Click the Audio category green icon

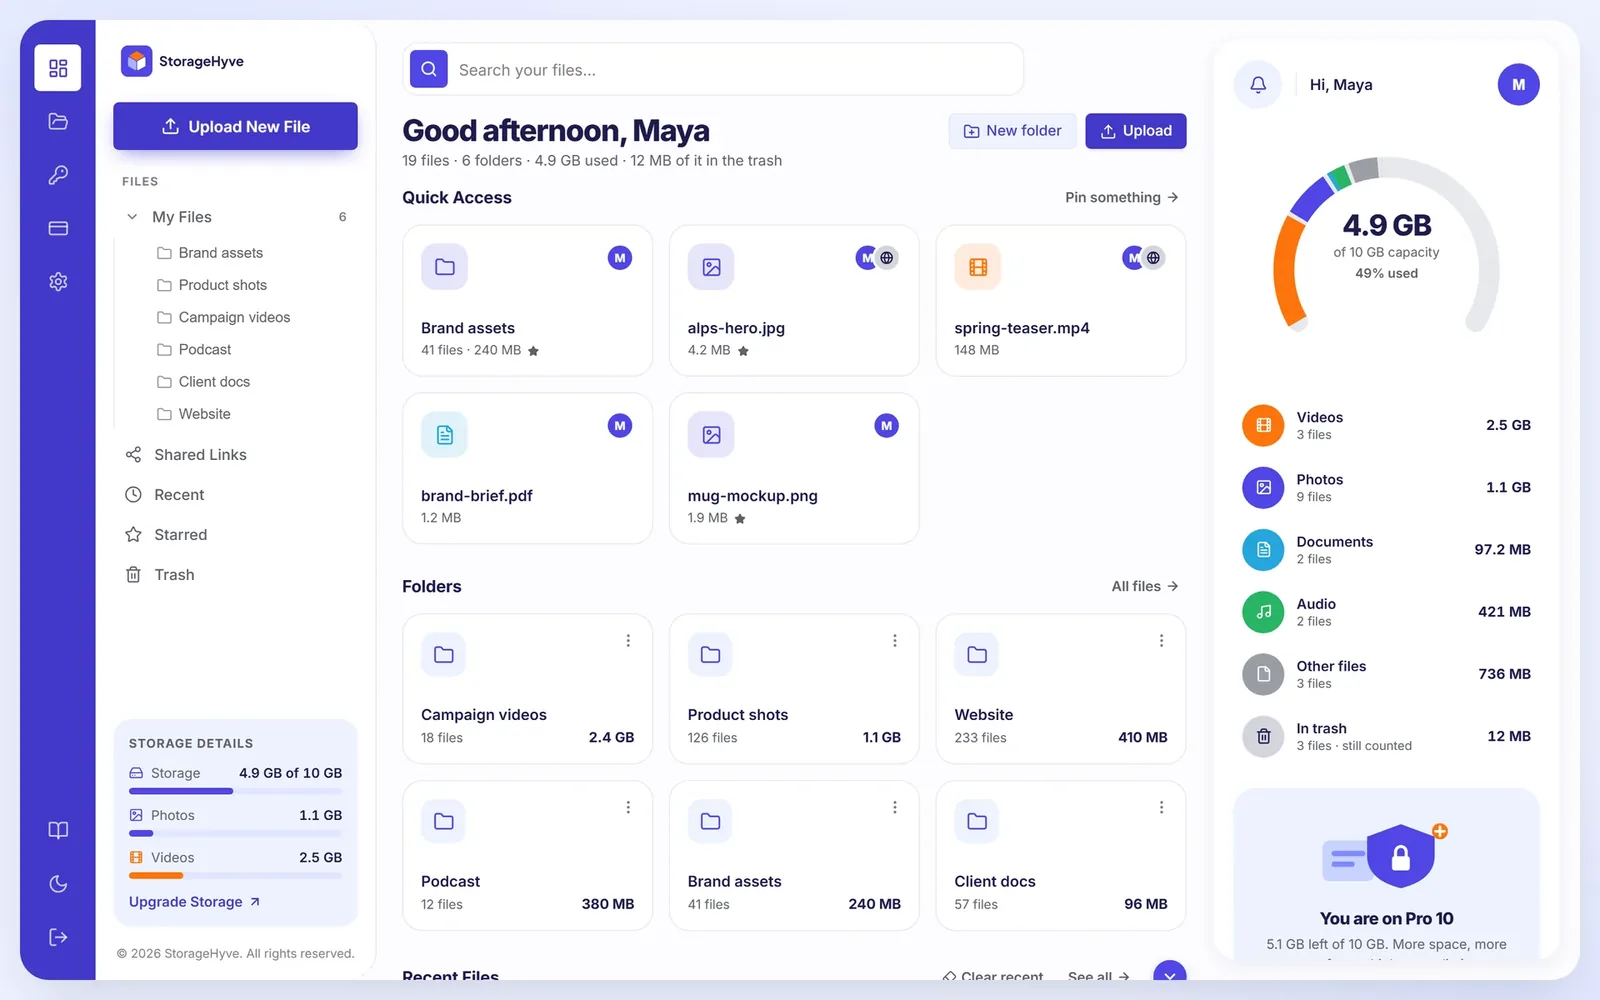[1263, 612]
